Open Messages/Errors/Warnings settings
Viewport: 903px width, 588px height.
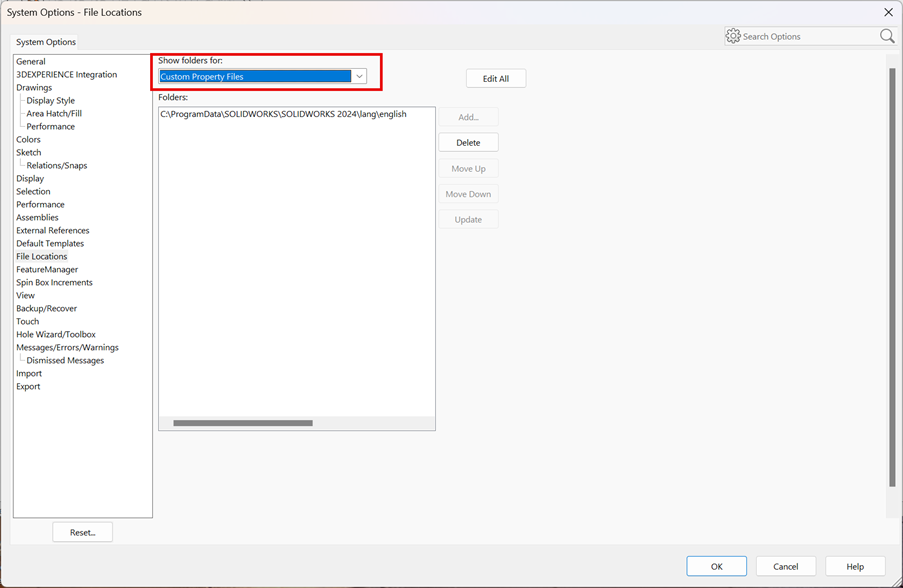[x=67, y=348]
